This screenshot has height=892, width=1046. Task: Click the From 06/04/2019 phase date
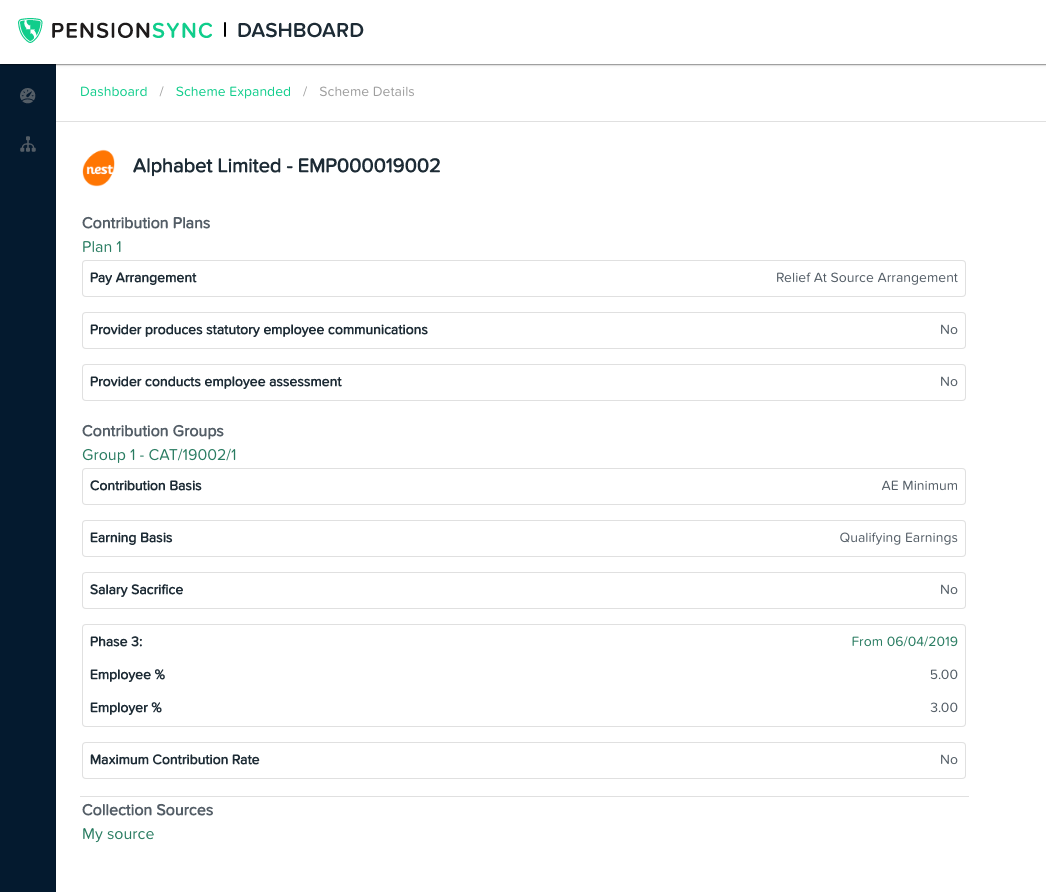904,642
